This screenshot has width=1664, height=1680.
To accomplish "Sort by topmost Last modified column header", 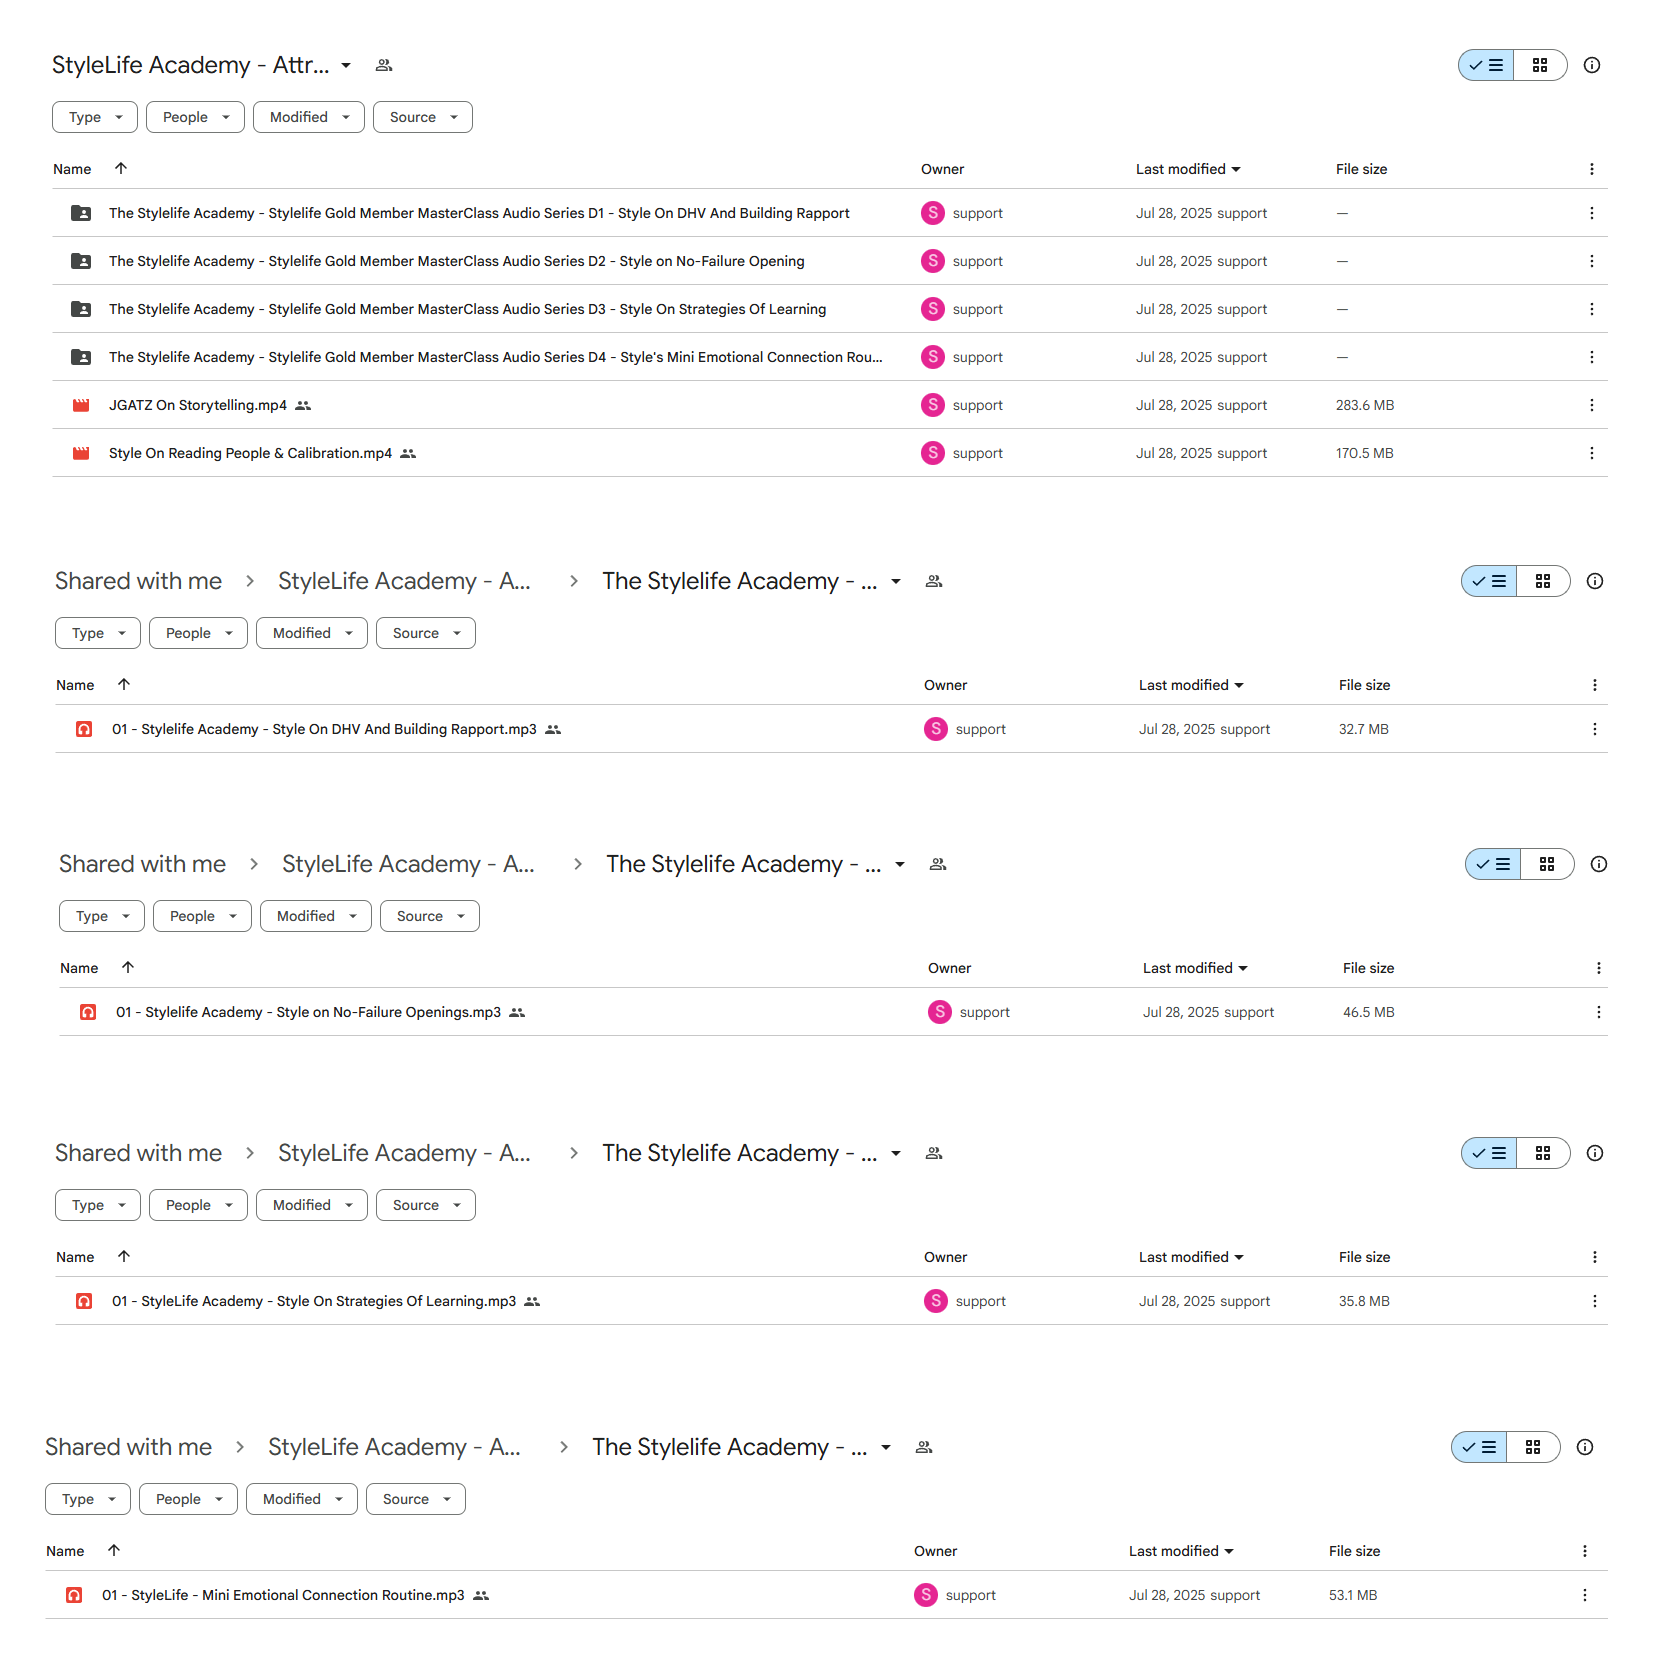I will (x=1187, y=169).
